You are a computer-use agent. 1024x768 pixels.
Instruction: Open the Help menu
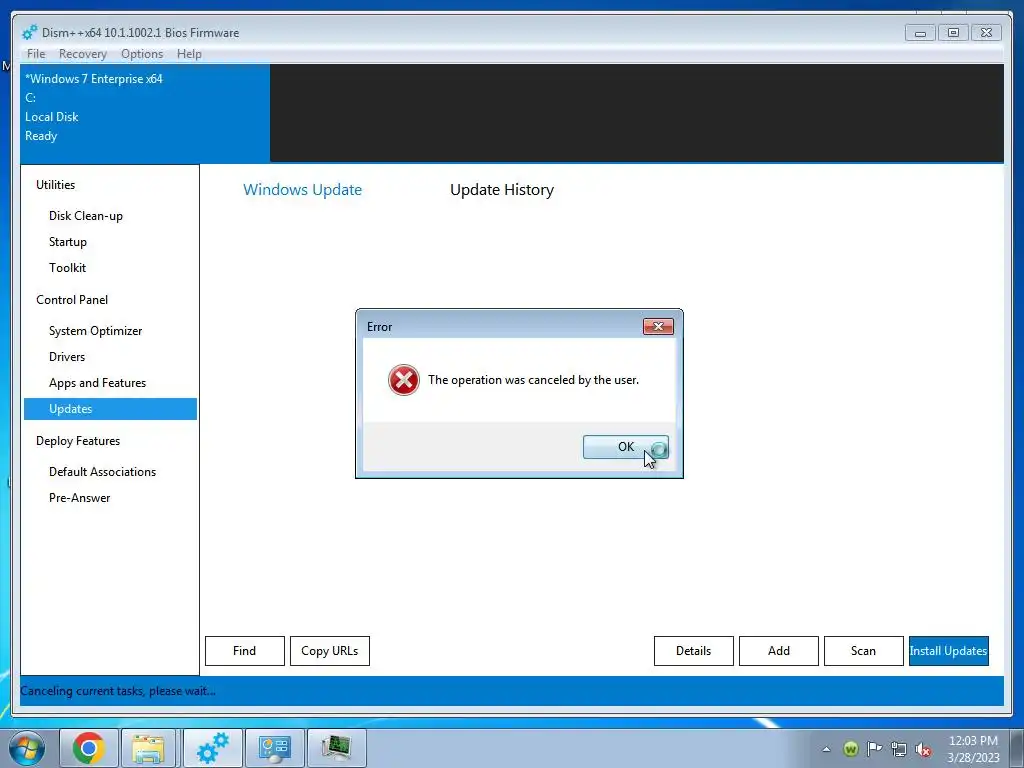(x=189, y=54)
